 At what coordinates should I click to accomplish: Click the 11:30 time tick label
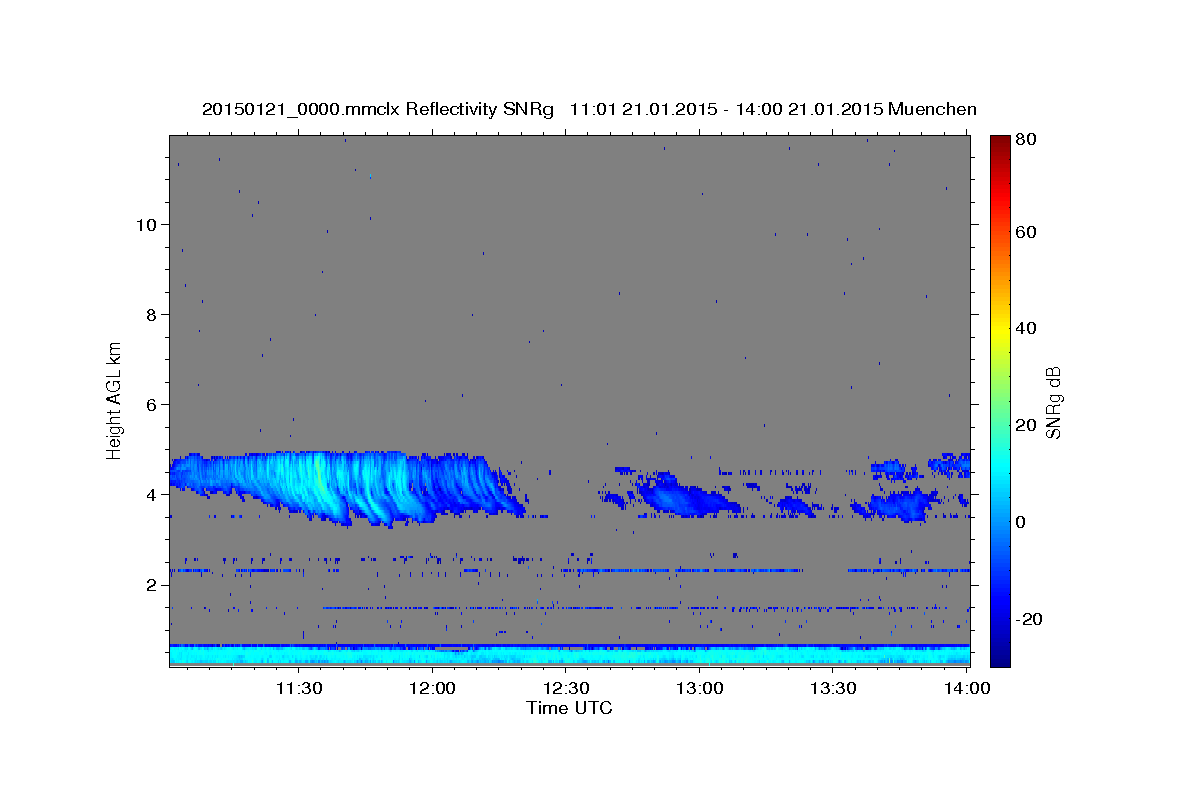[x=298, y=688]
